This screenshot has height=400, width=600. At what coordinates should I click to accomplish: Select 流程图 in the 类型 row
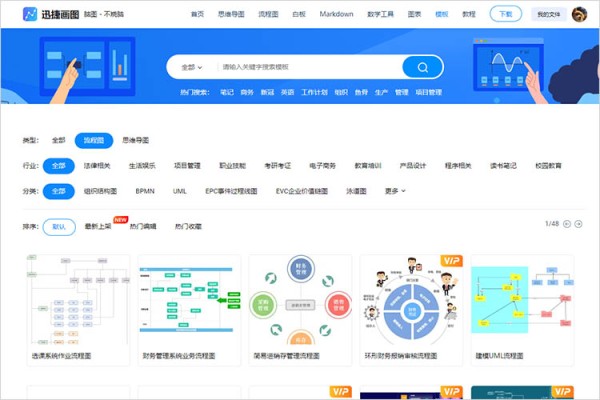(94, 140)
